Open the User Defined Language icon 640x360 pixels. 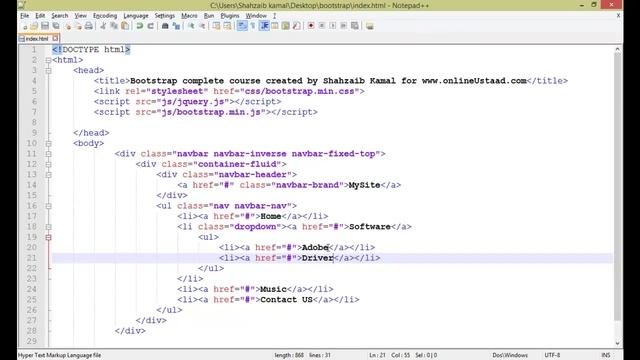[275, 26]
